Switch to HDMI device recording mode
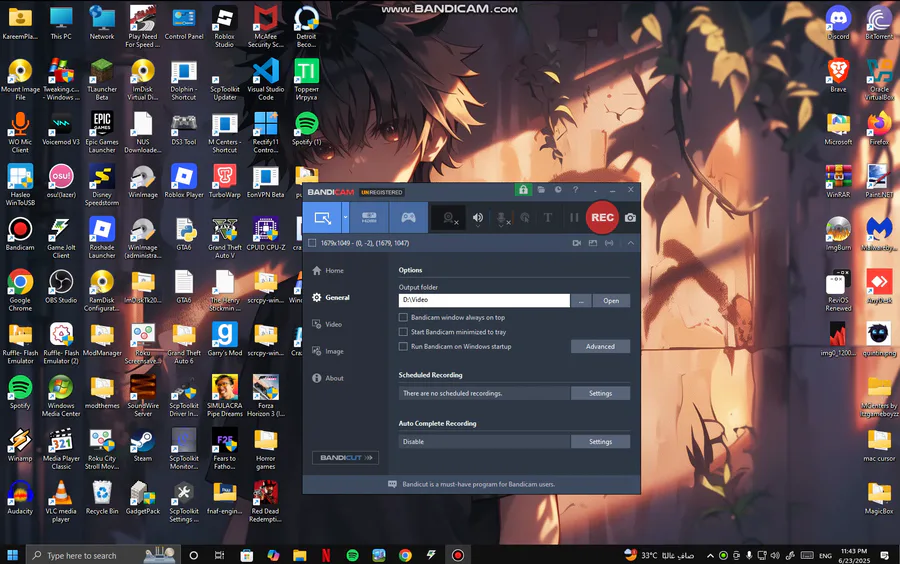This screenshot has height=564, width=900. click(x=369, y=217)
